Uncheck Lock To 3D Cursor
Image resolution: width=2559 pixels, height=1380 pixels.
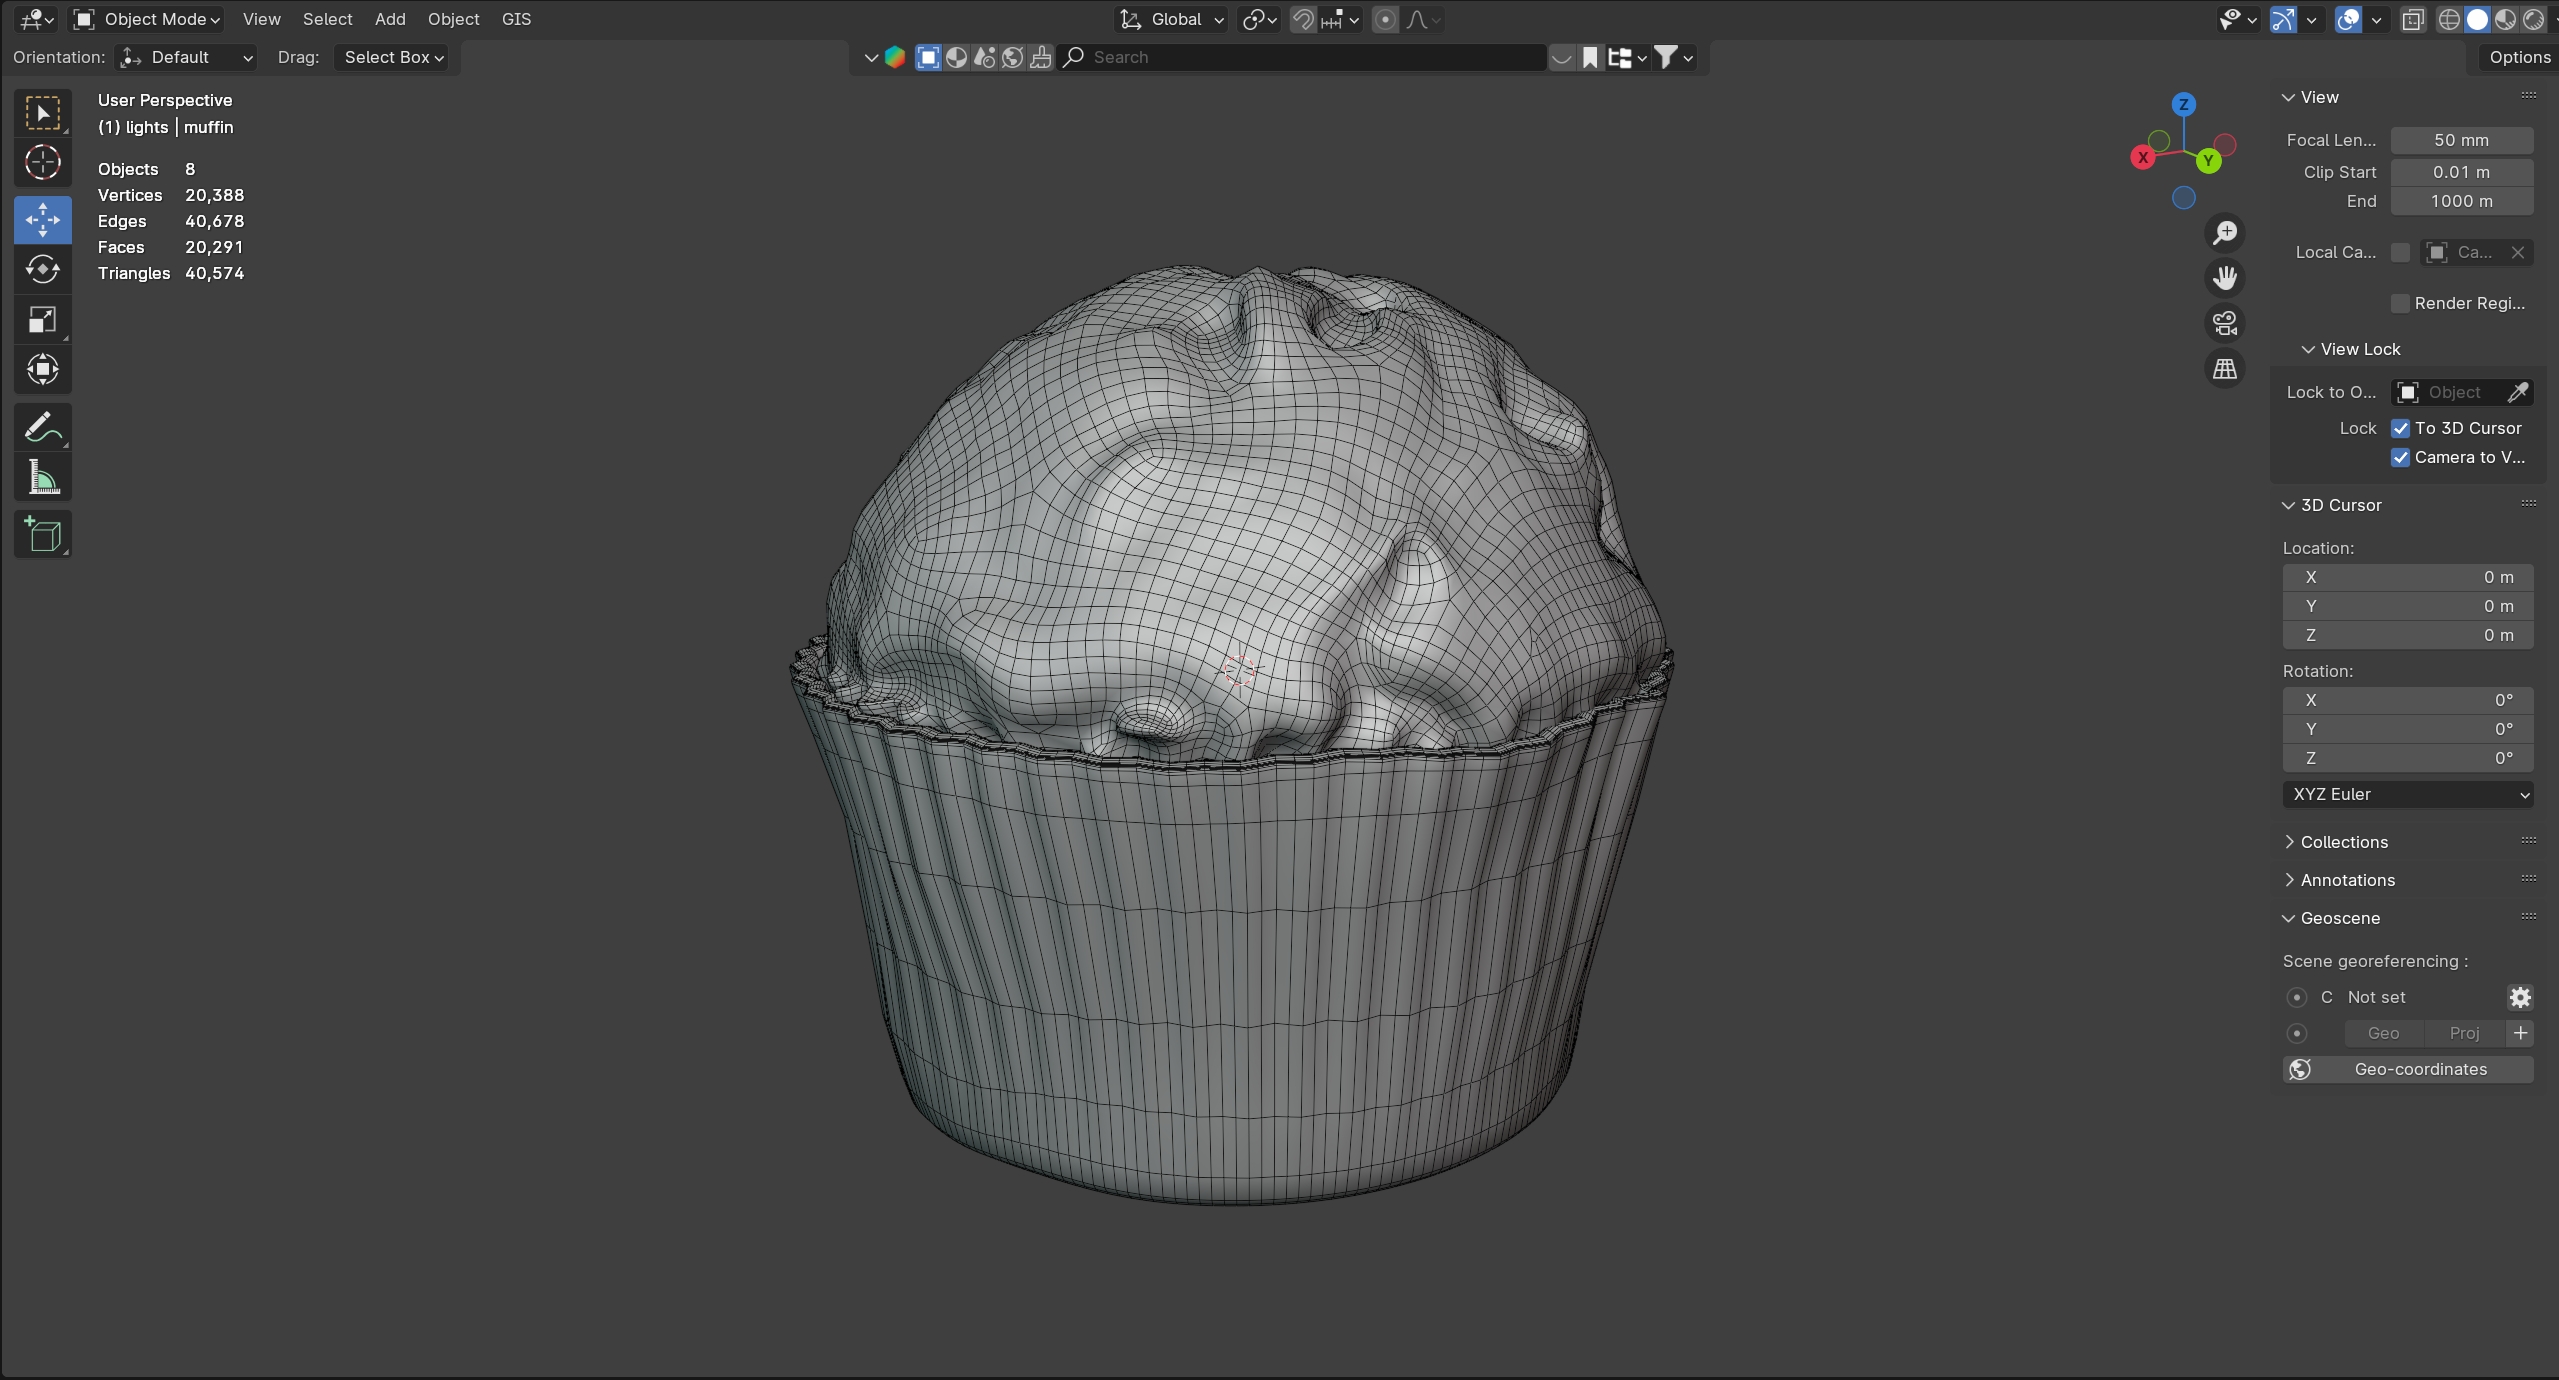2400,428
